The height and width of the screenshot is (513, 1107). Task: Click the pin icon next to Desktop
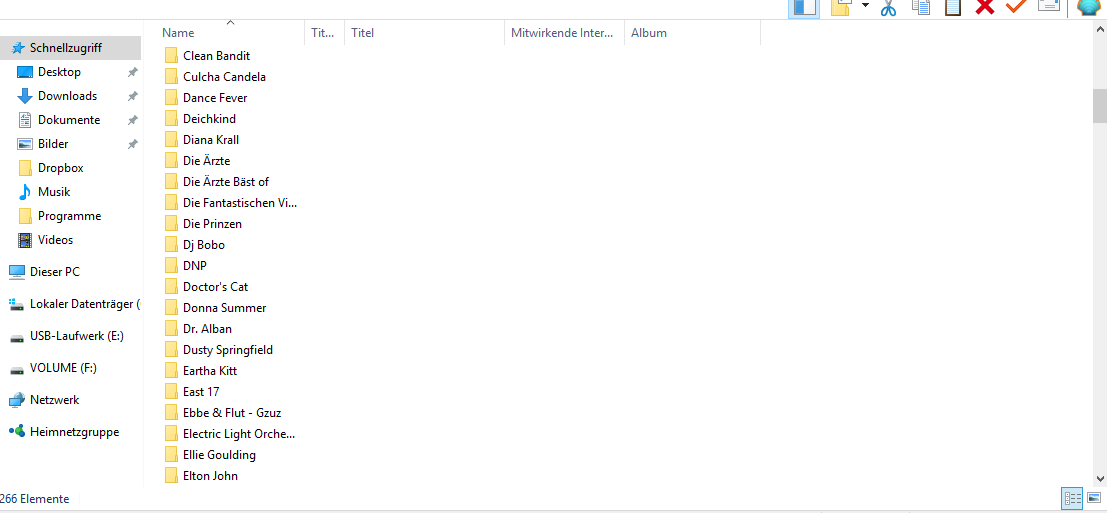[x=132, y=72]
